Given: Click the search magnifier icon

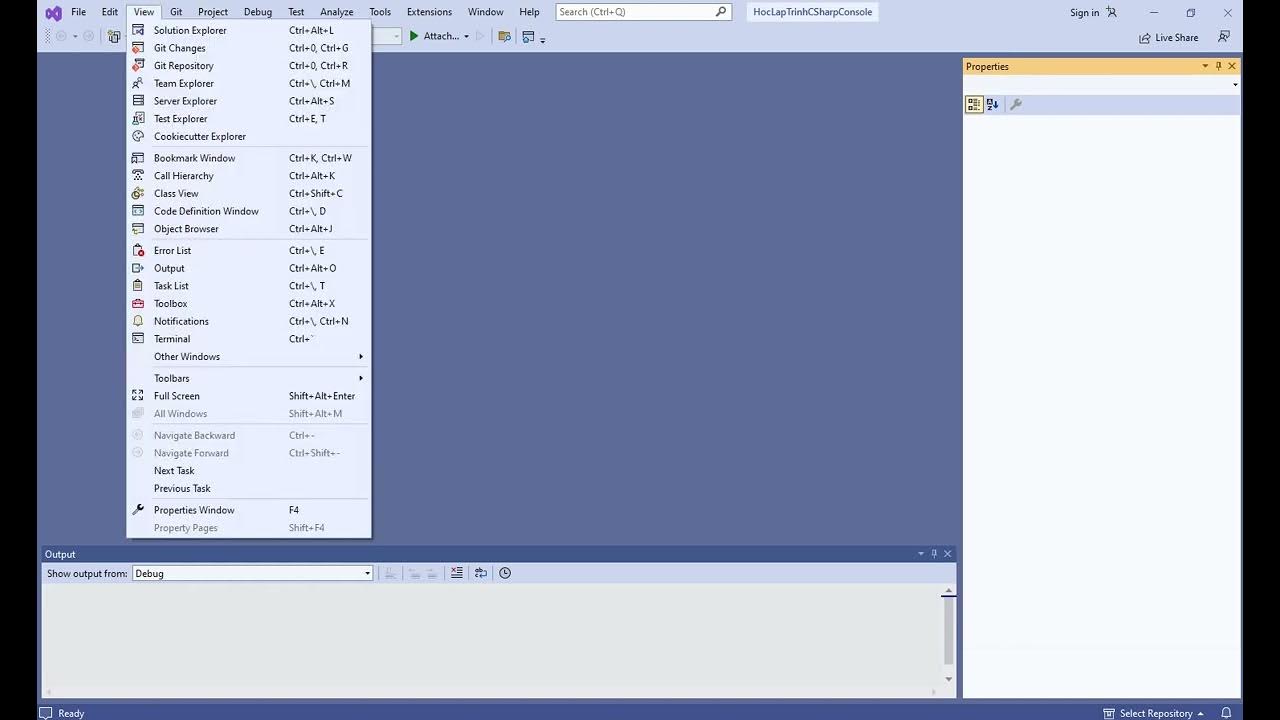Looking at the screenshot, I should coord(721,12).
